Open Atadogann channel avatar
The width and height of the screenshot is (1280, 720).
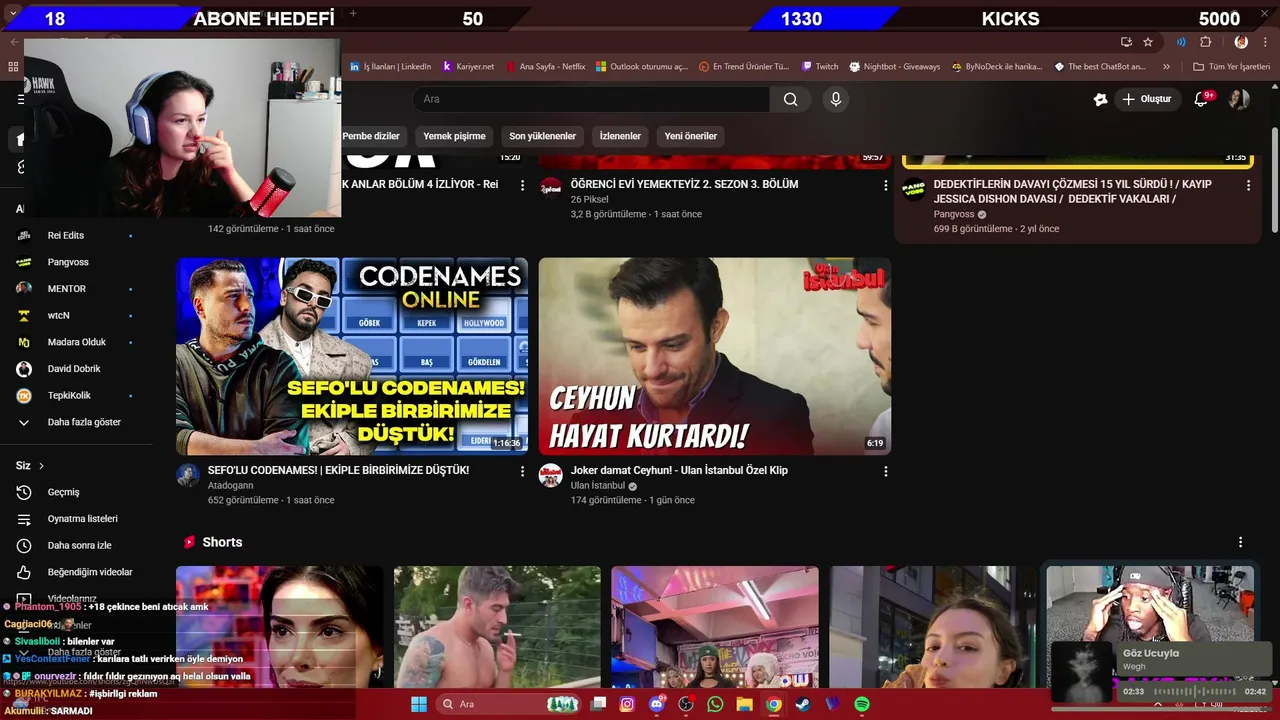coord(188,475)
